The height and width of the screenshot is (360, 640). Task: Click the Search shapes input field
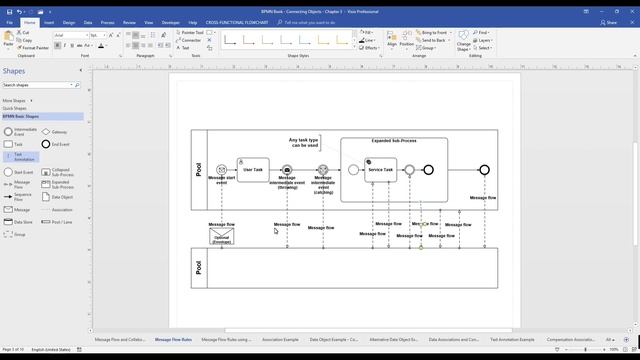pos(37,85)
